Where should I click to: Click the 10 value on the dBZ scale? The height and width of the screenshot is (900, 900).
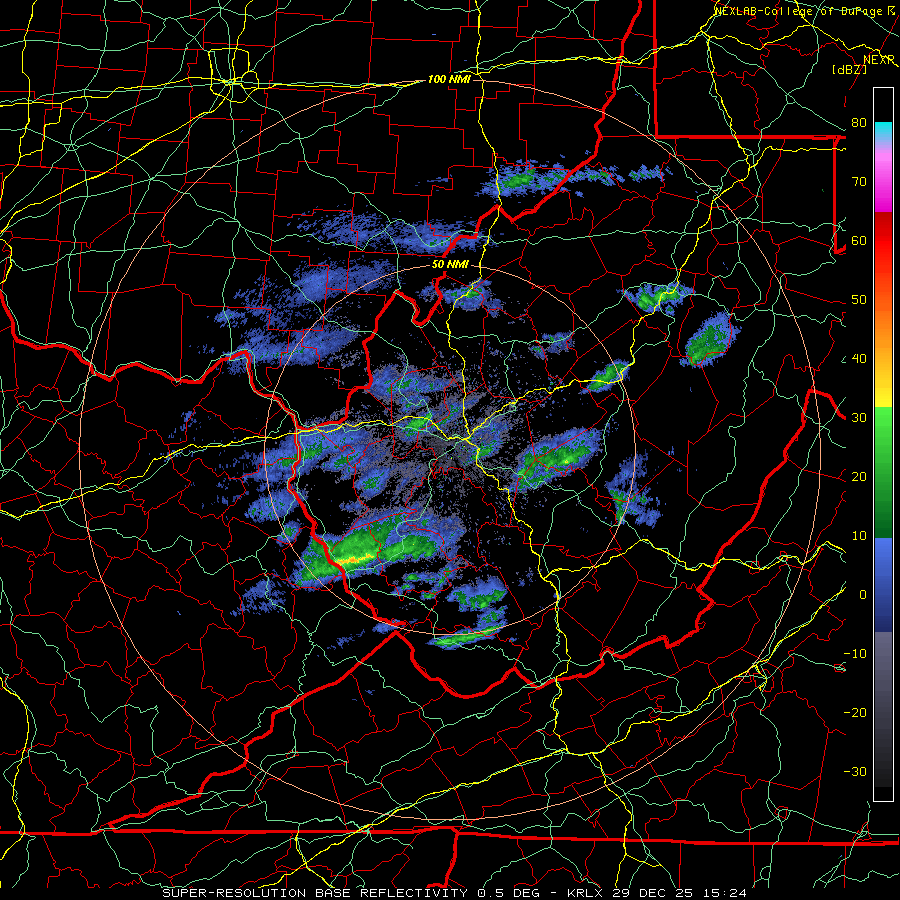point(859,536)
